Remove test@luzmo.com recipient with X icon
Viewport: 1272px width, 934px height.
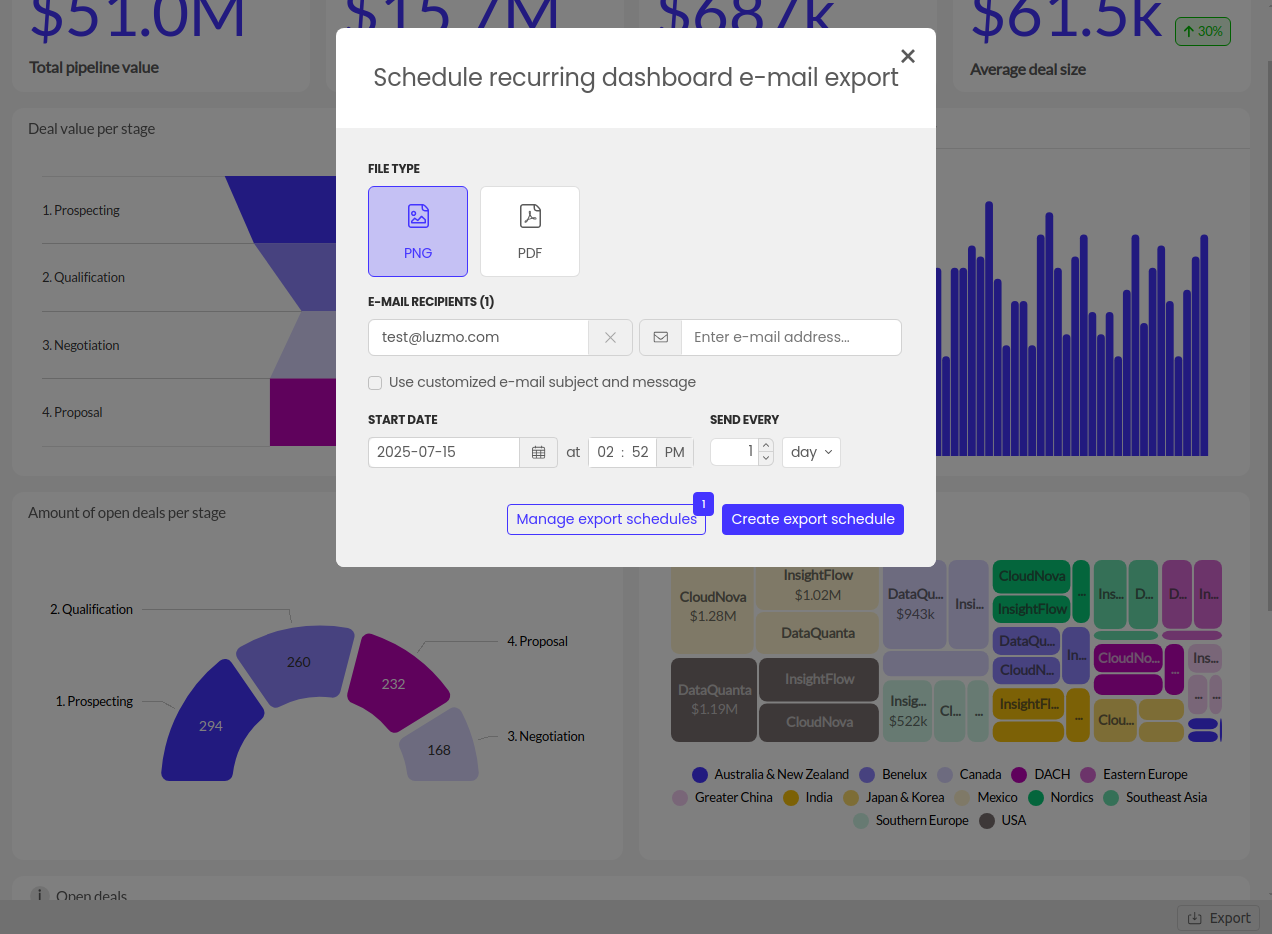610,338
